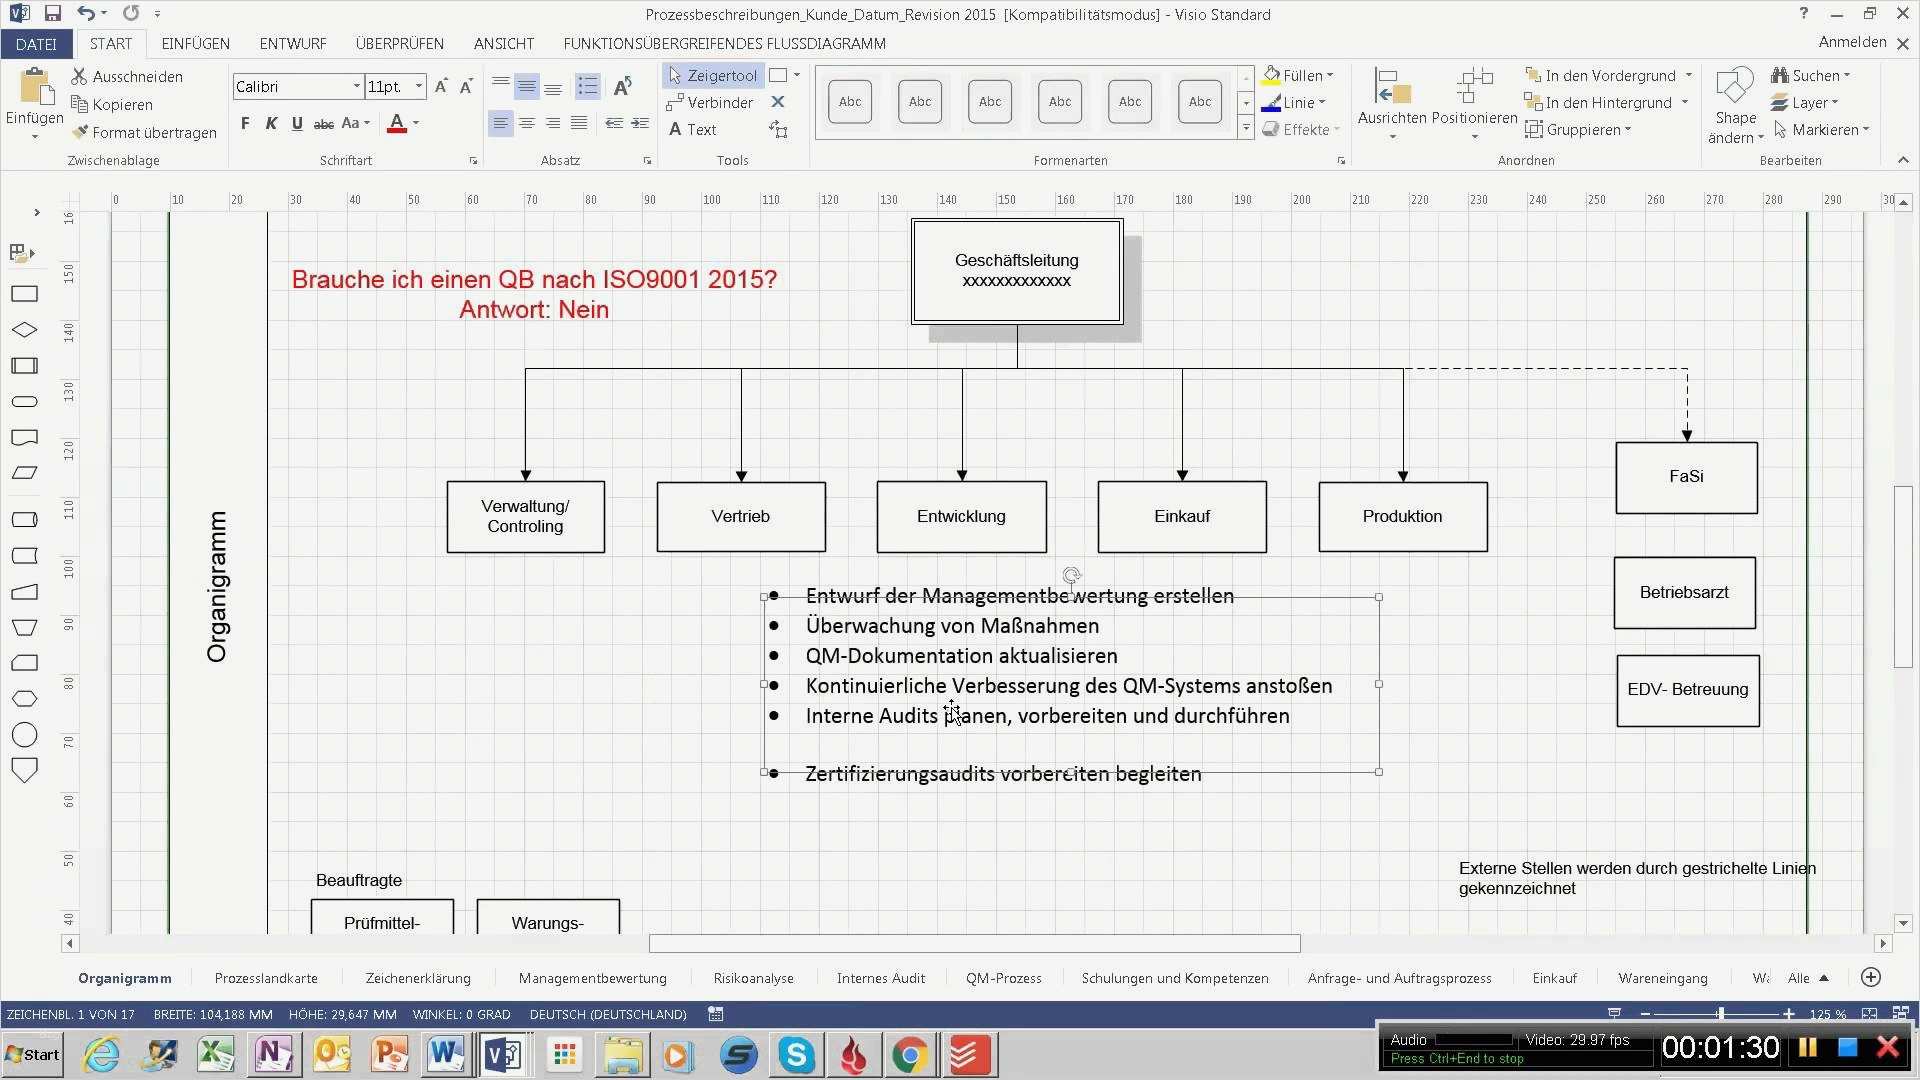Switch to the EINFÜGEN ribbon tab
Screen dimensions: 1920x1080
pyautogui.click(x=195, y=44)
